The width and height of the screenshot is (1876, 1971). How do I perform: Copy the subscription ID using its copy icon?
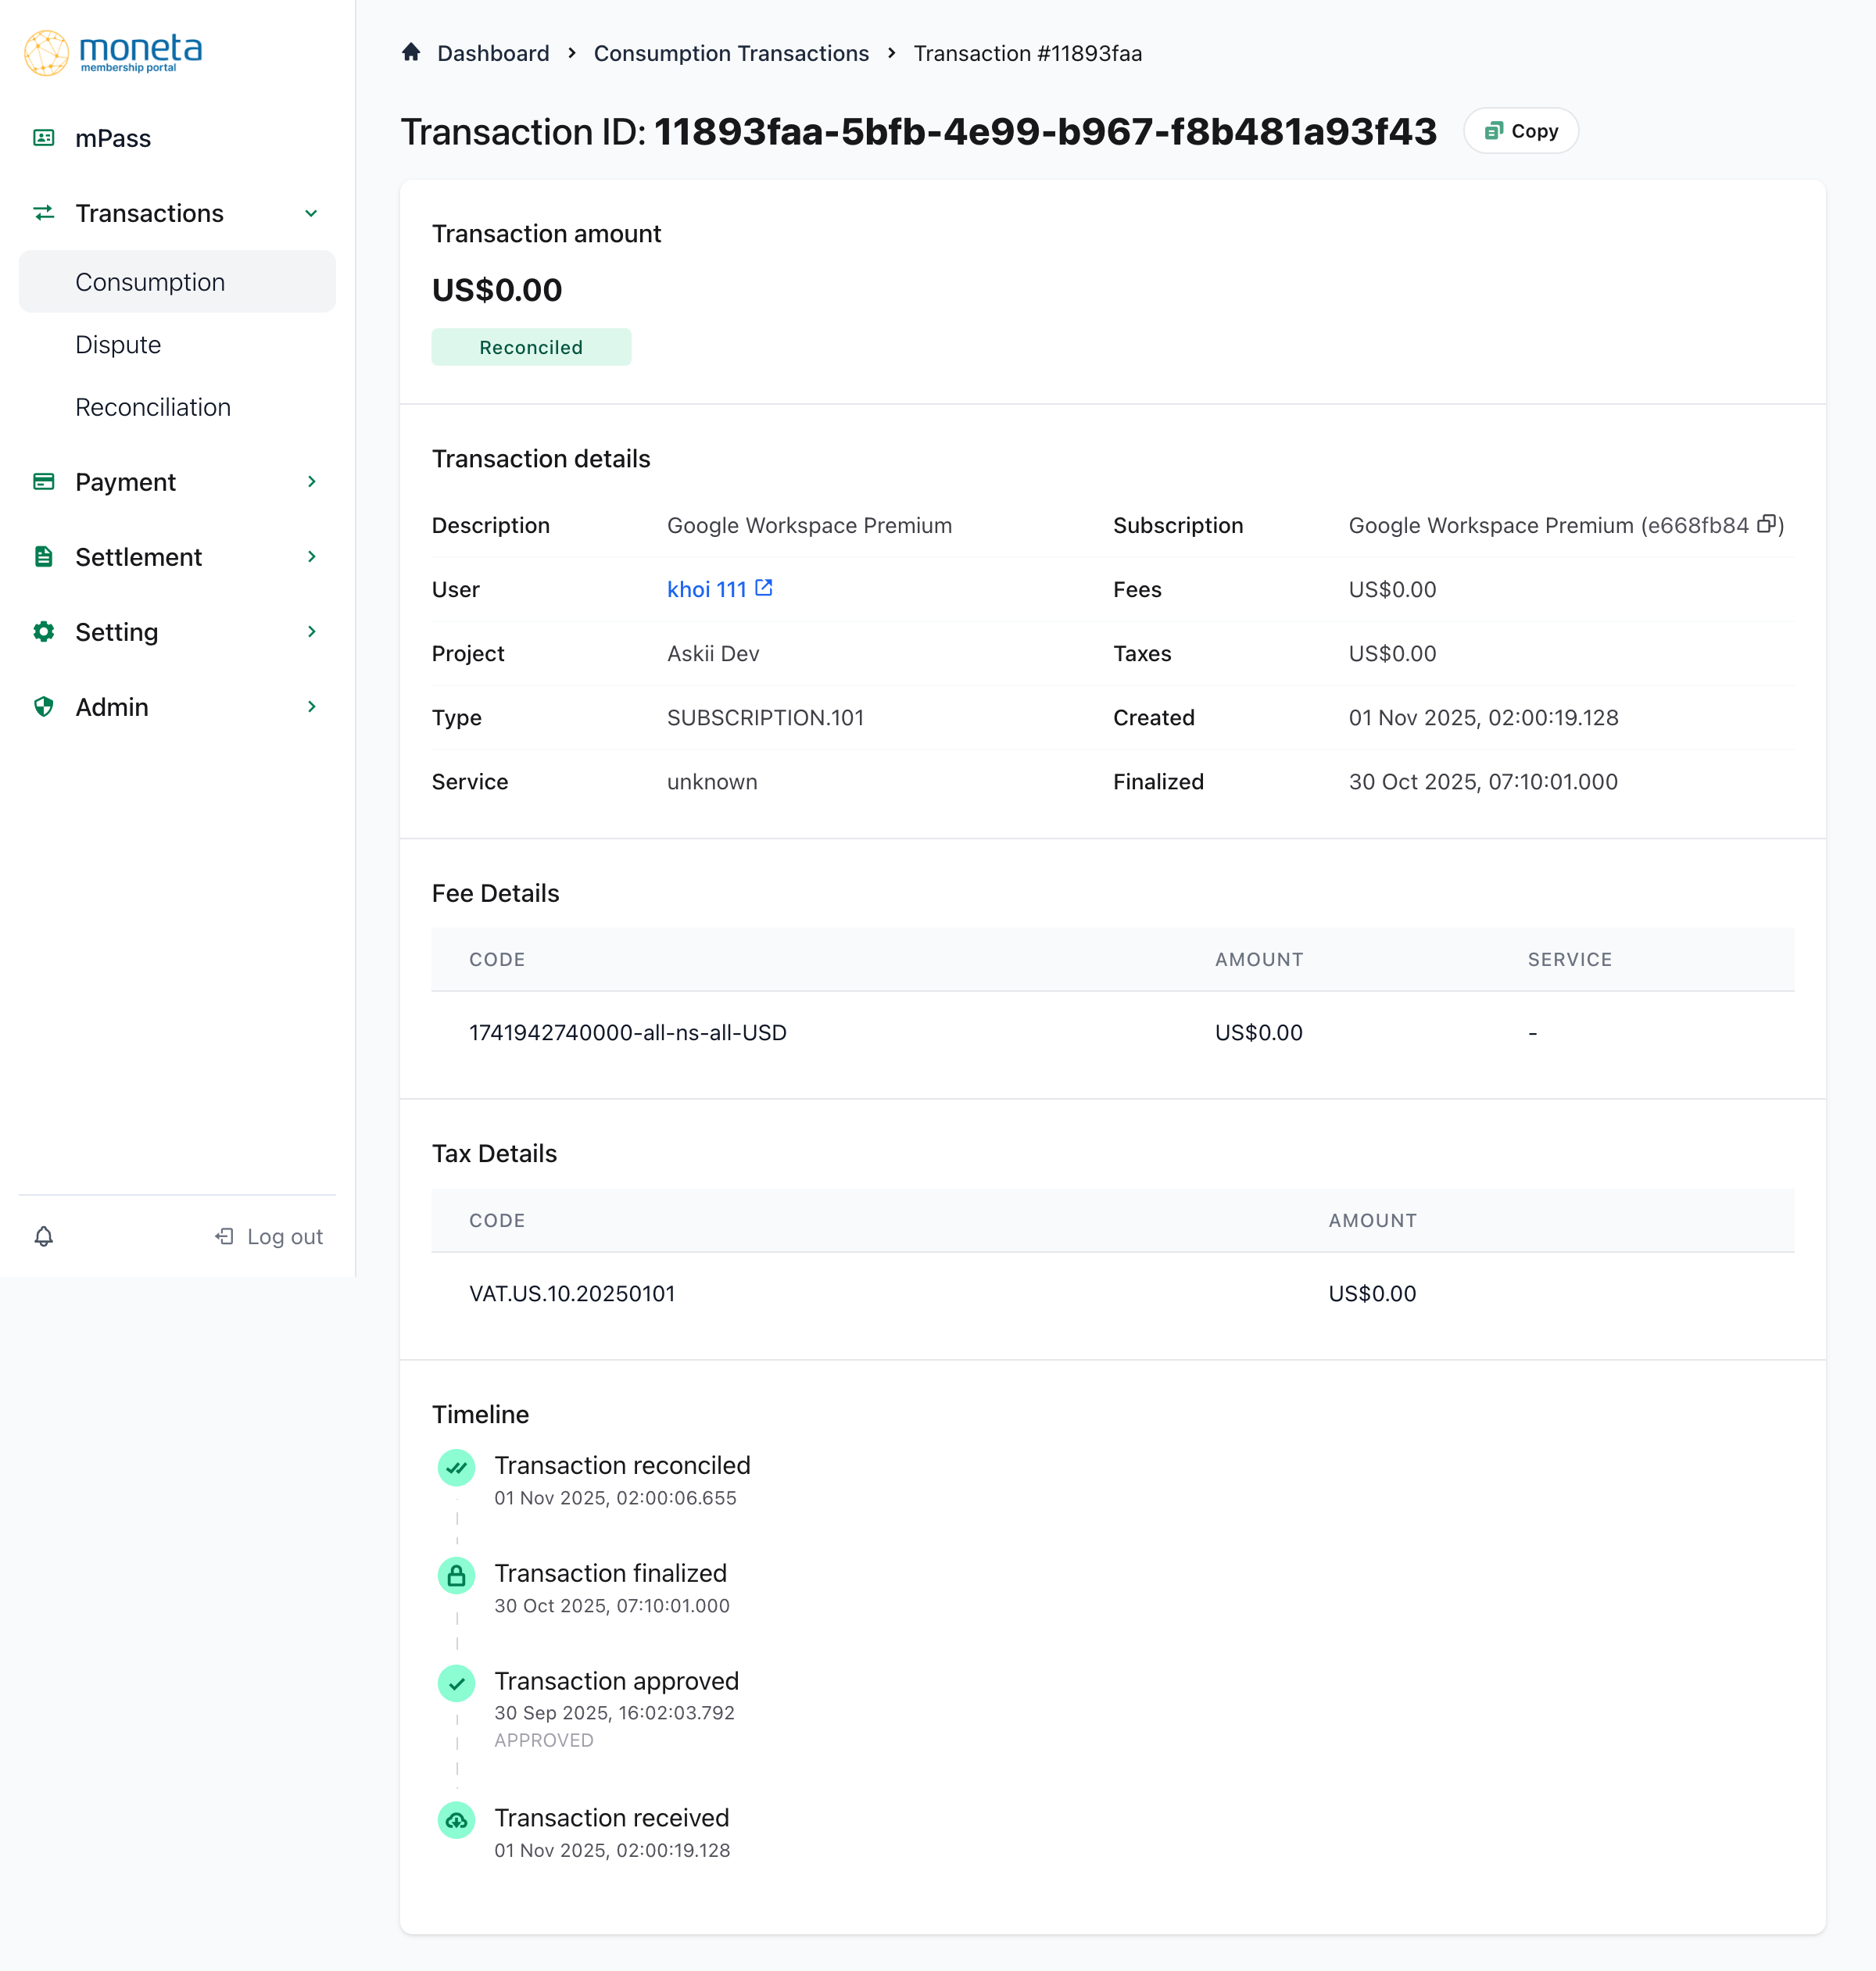tap(1769, 523)
